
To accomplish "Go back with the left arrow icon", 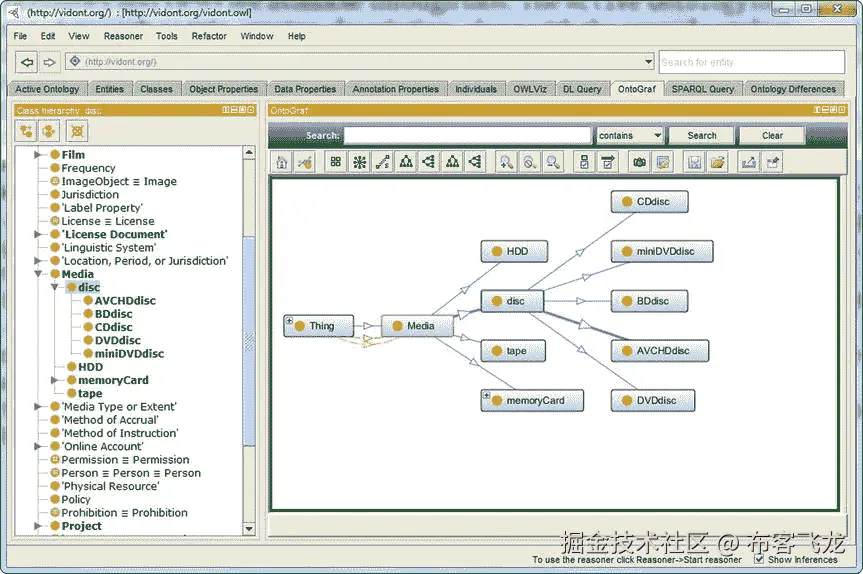I will click(26, 62).
